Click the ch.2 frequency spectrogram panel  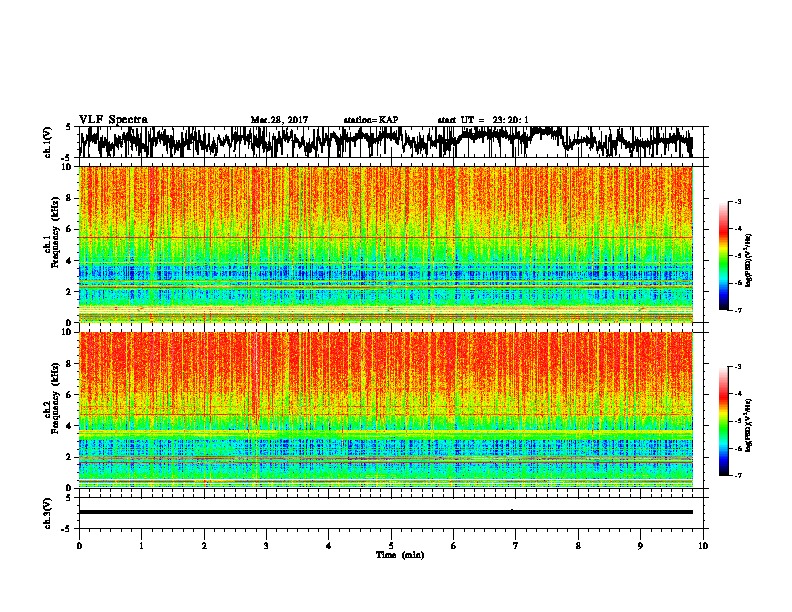tap(386, 410)
